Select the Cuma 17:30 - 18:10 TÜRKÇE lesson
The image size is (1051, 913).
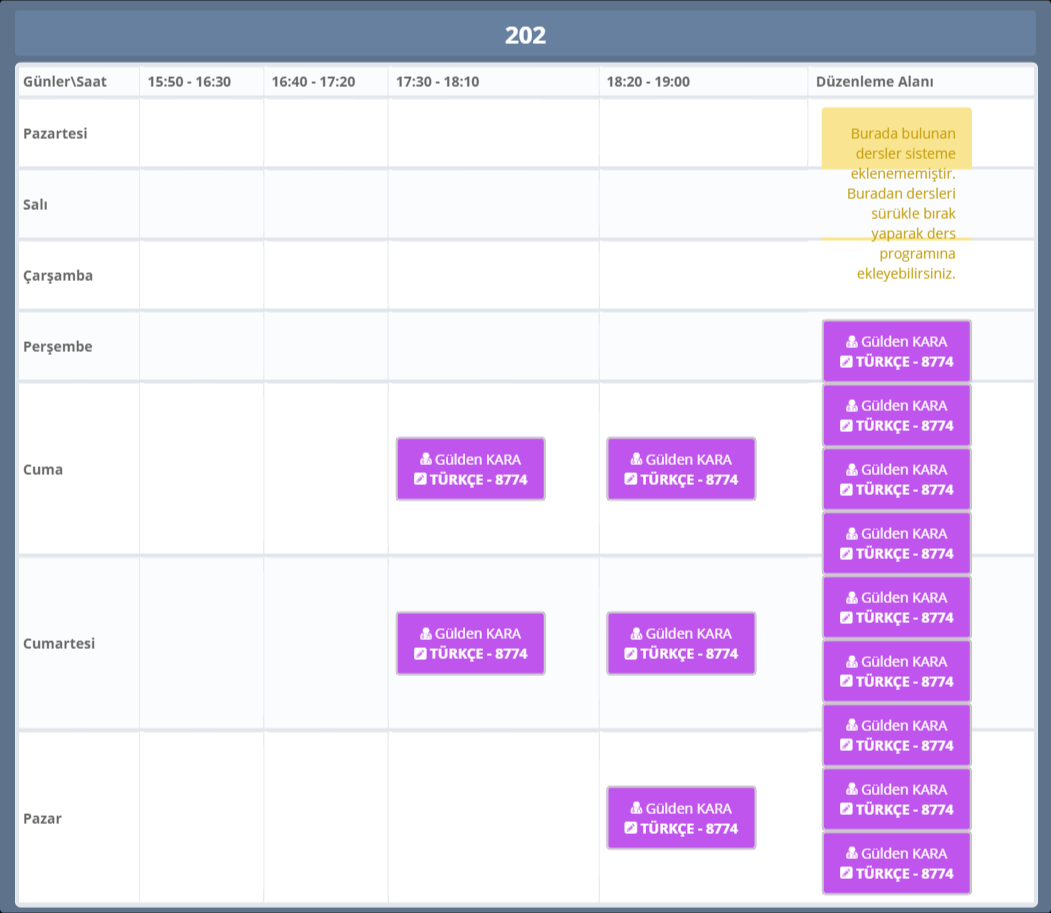click(470, 469)
